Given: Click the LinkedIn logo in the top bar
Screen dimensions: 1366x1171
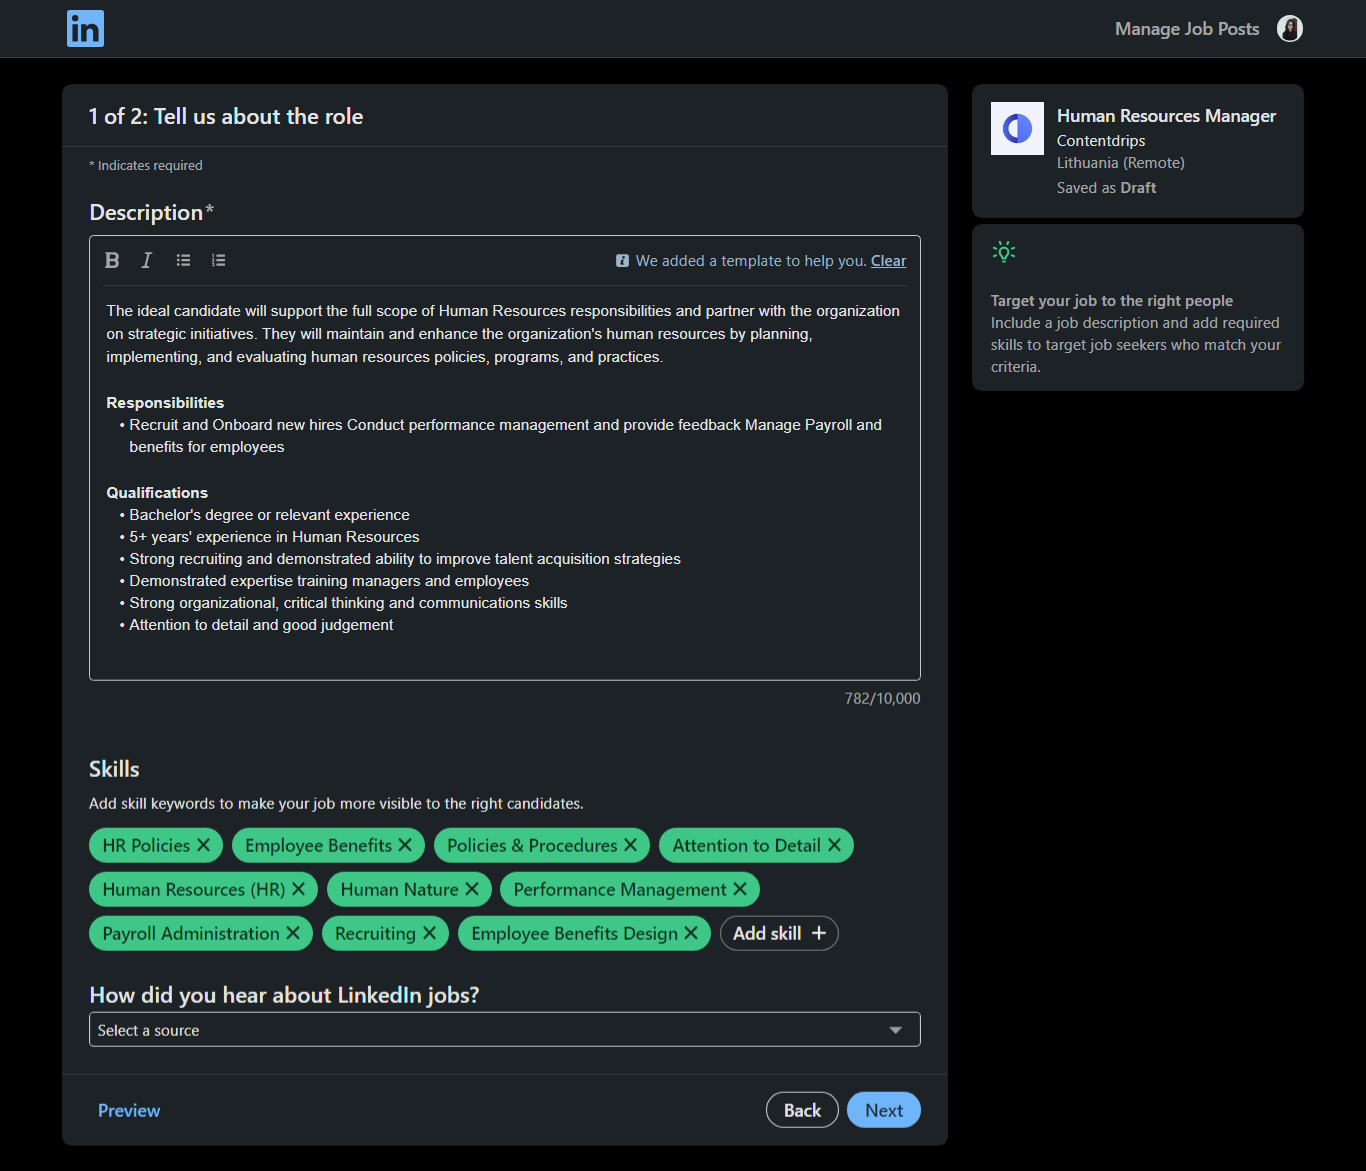Looking at the screenshot, I should pyautogui.click(x=85, y=28).
